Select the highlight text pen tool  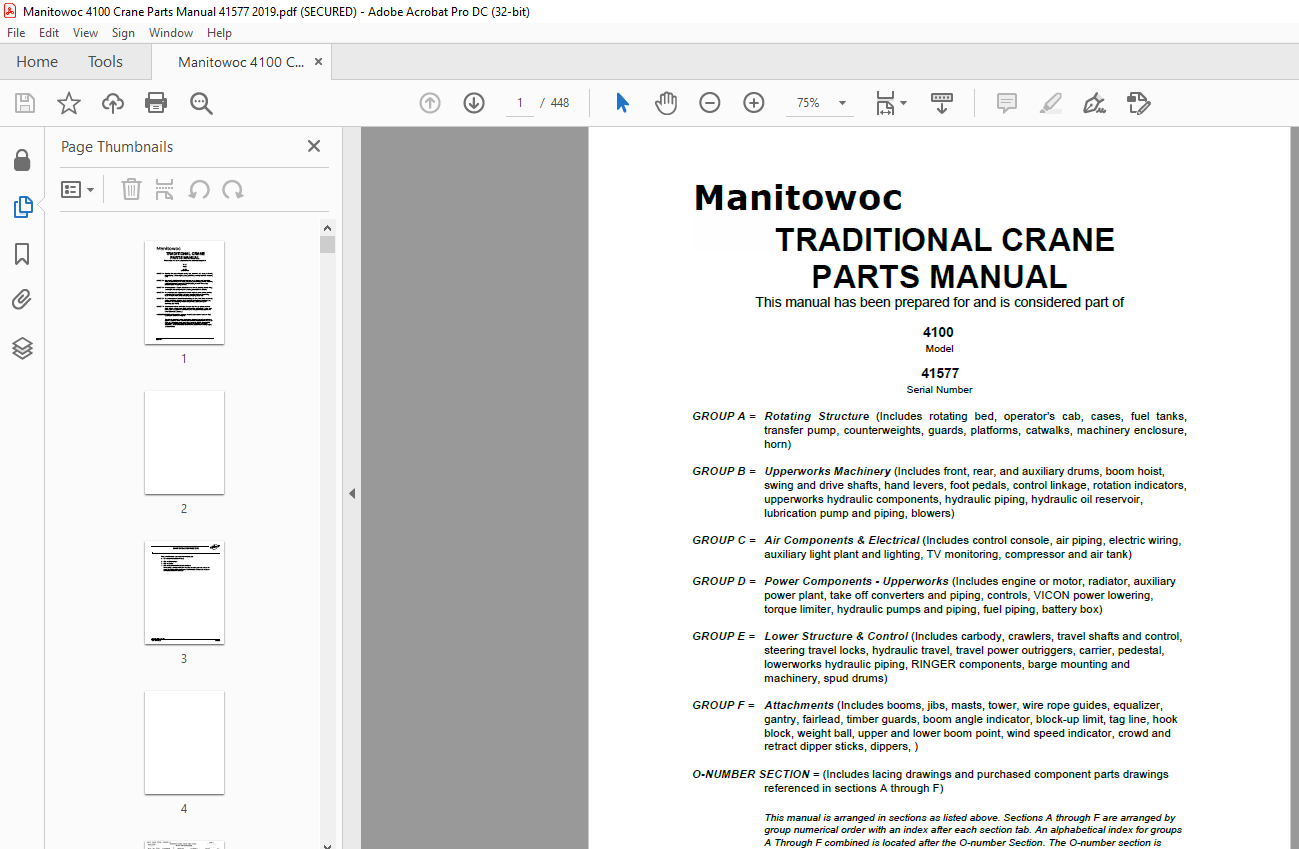(1051, 103)
